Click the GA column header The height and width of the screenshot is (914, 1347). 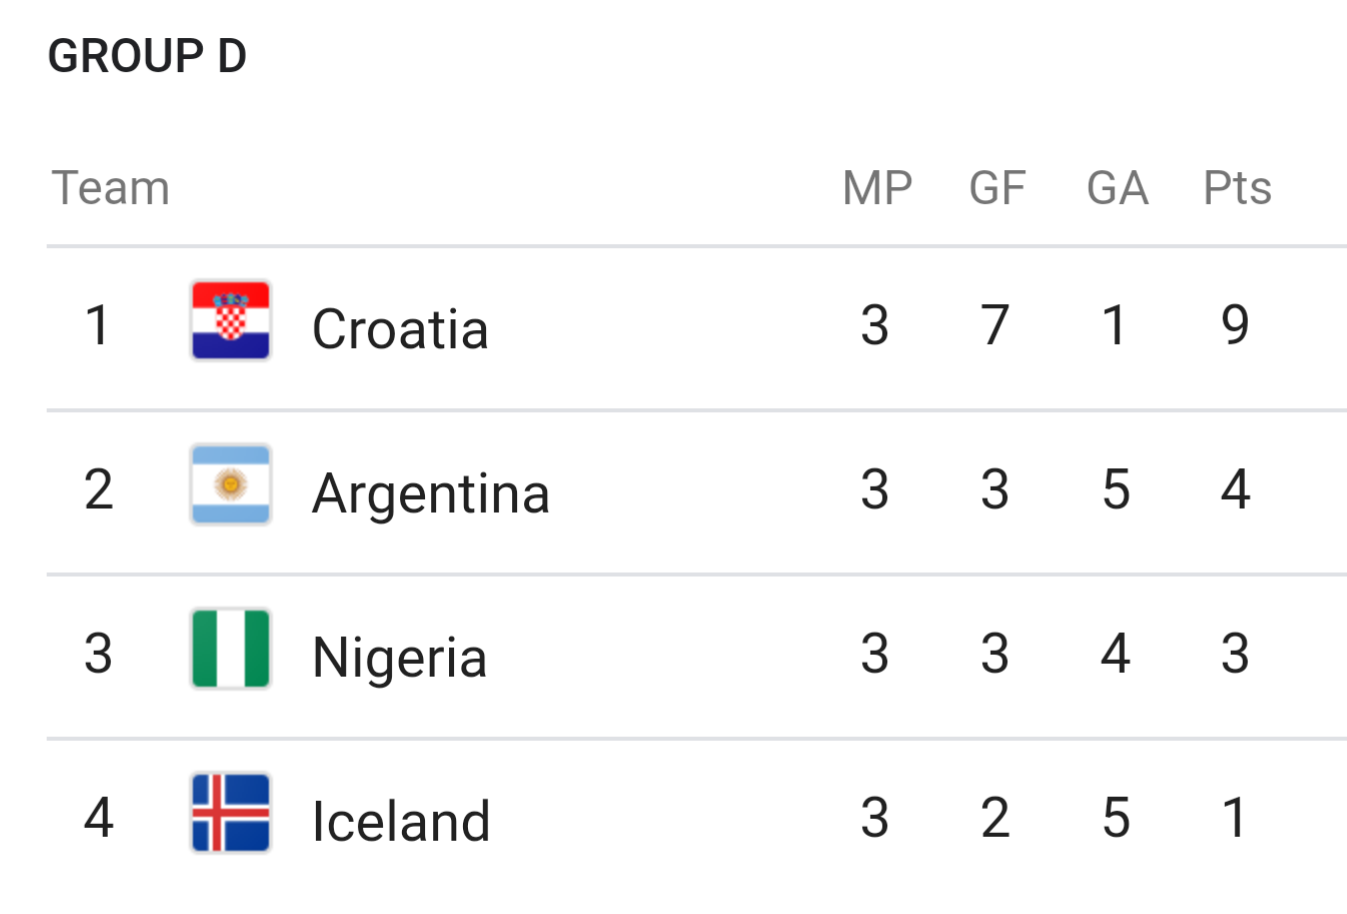(1117, 188)
